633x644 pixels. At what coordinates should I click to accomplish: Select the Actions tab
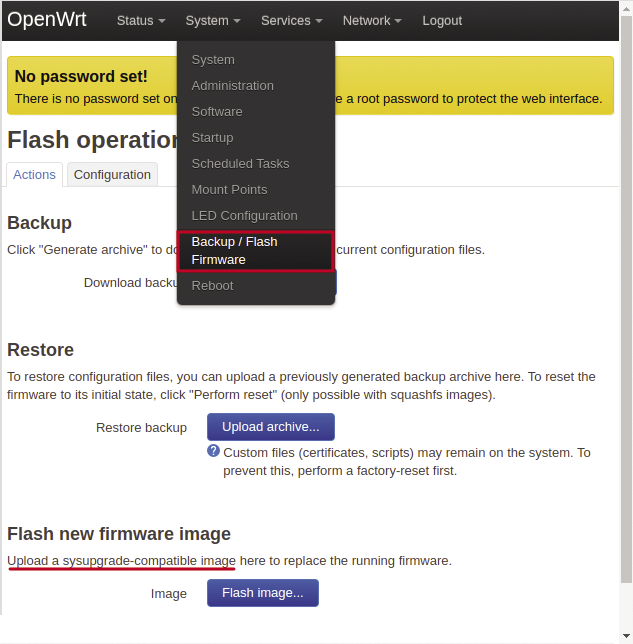(x=34, y=175)
